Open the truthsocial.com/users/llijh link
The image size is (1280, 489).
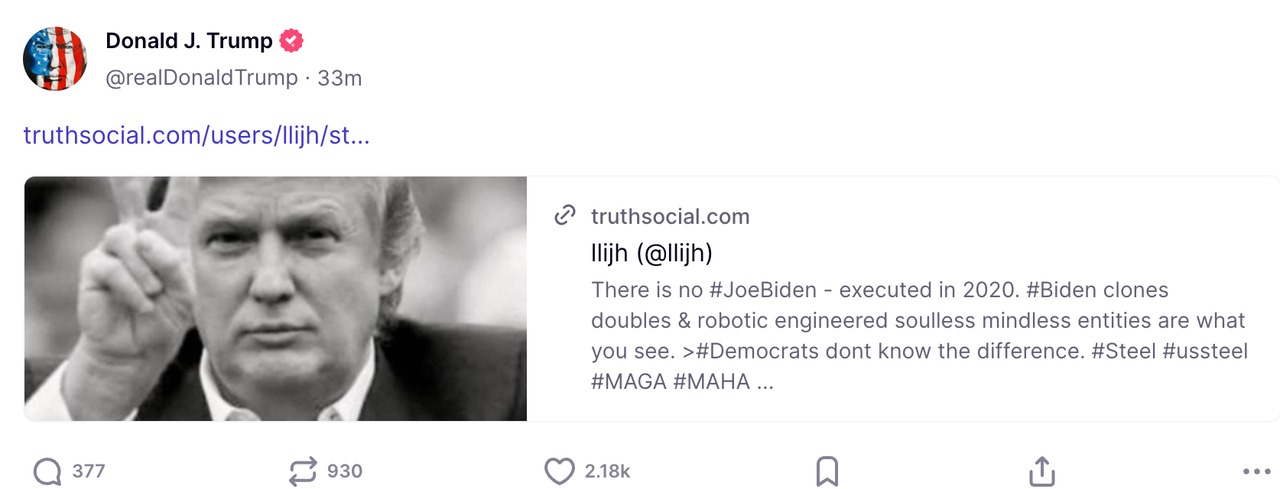(196, 135)
